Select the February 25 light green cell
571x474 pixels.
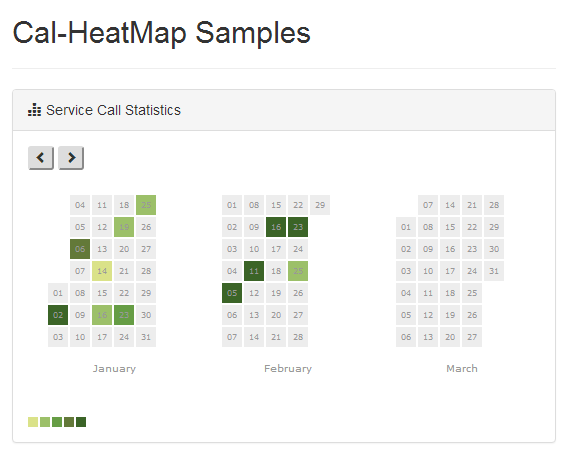[x=298, y=271]
